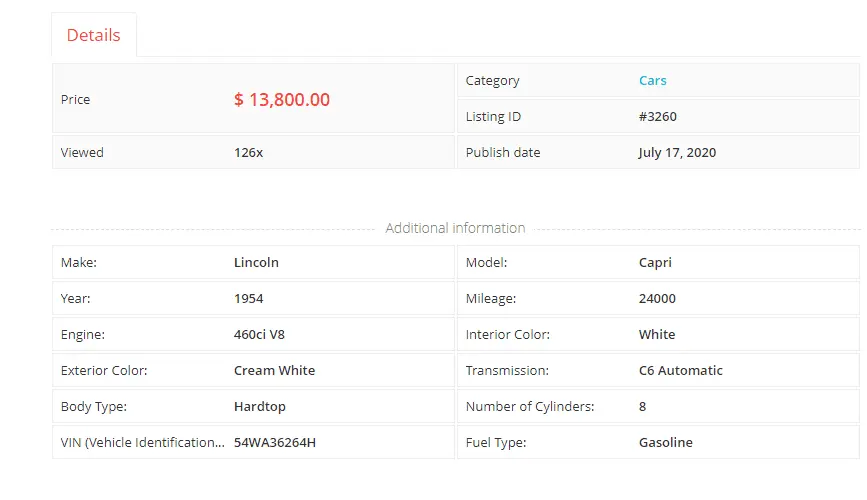Click the year value 1954
This screenshot has height=500, width=867.
click(x=248, y=299)
